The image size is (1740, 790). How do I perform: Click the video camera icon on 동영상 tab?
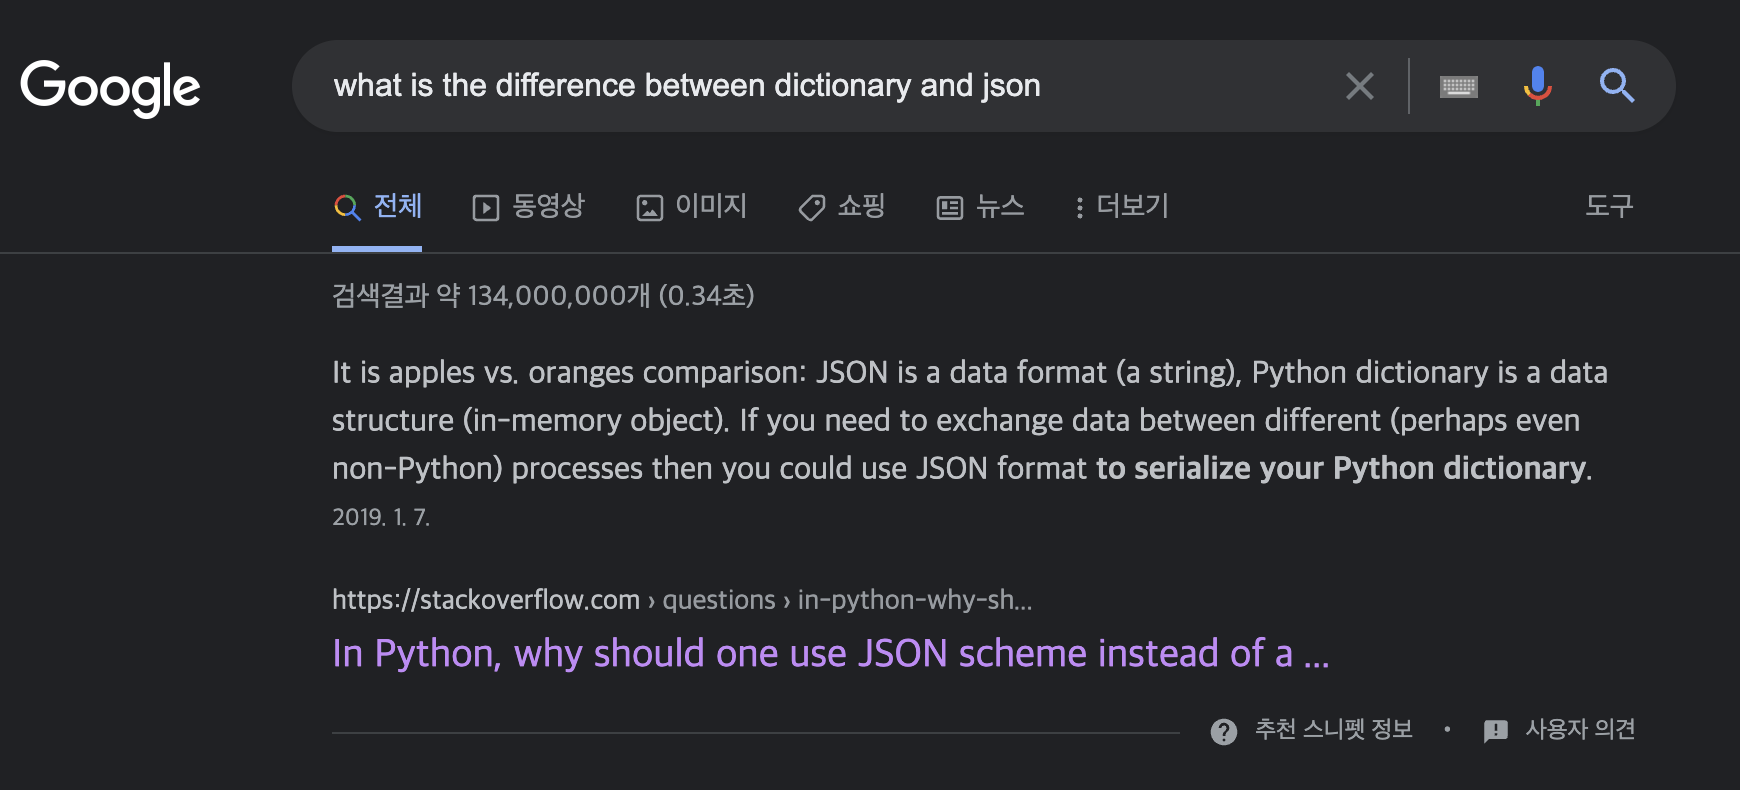click(484, 207)
